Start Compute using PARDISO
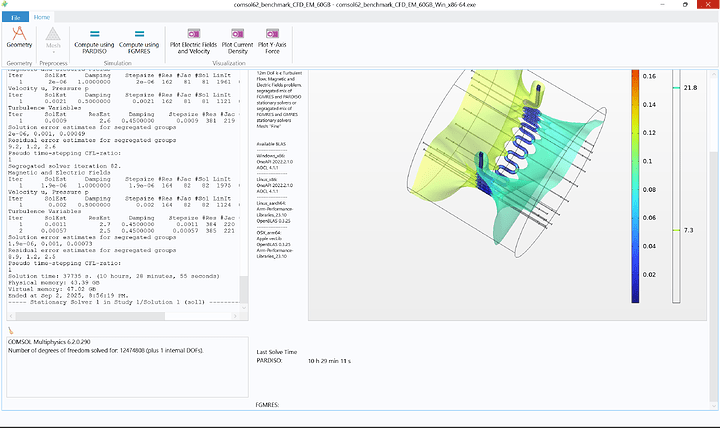 (x=94, y=41)
